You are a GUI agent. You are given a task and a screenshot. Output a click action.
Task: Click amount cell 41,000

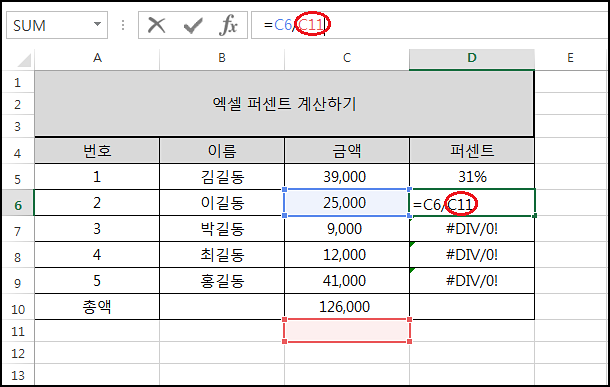click(x=347, y=280)
